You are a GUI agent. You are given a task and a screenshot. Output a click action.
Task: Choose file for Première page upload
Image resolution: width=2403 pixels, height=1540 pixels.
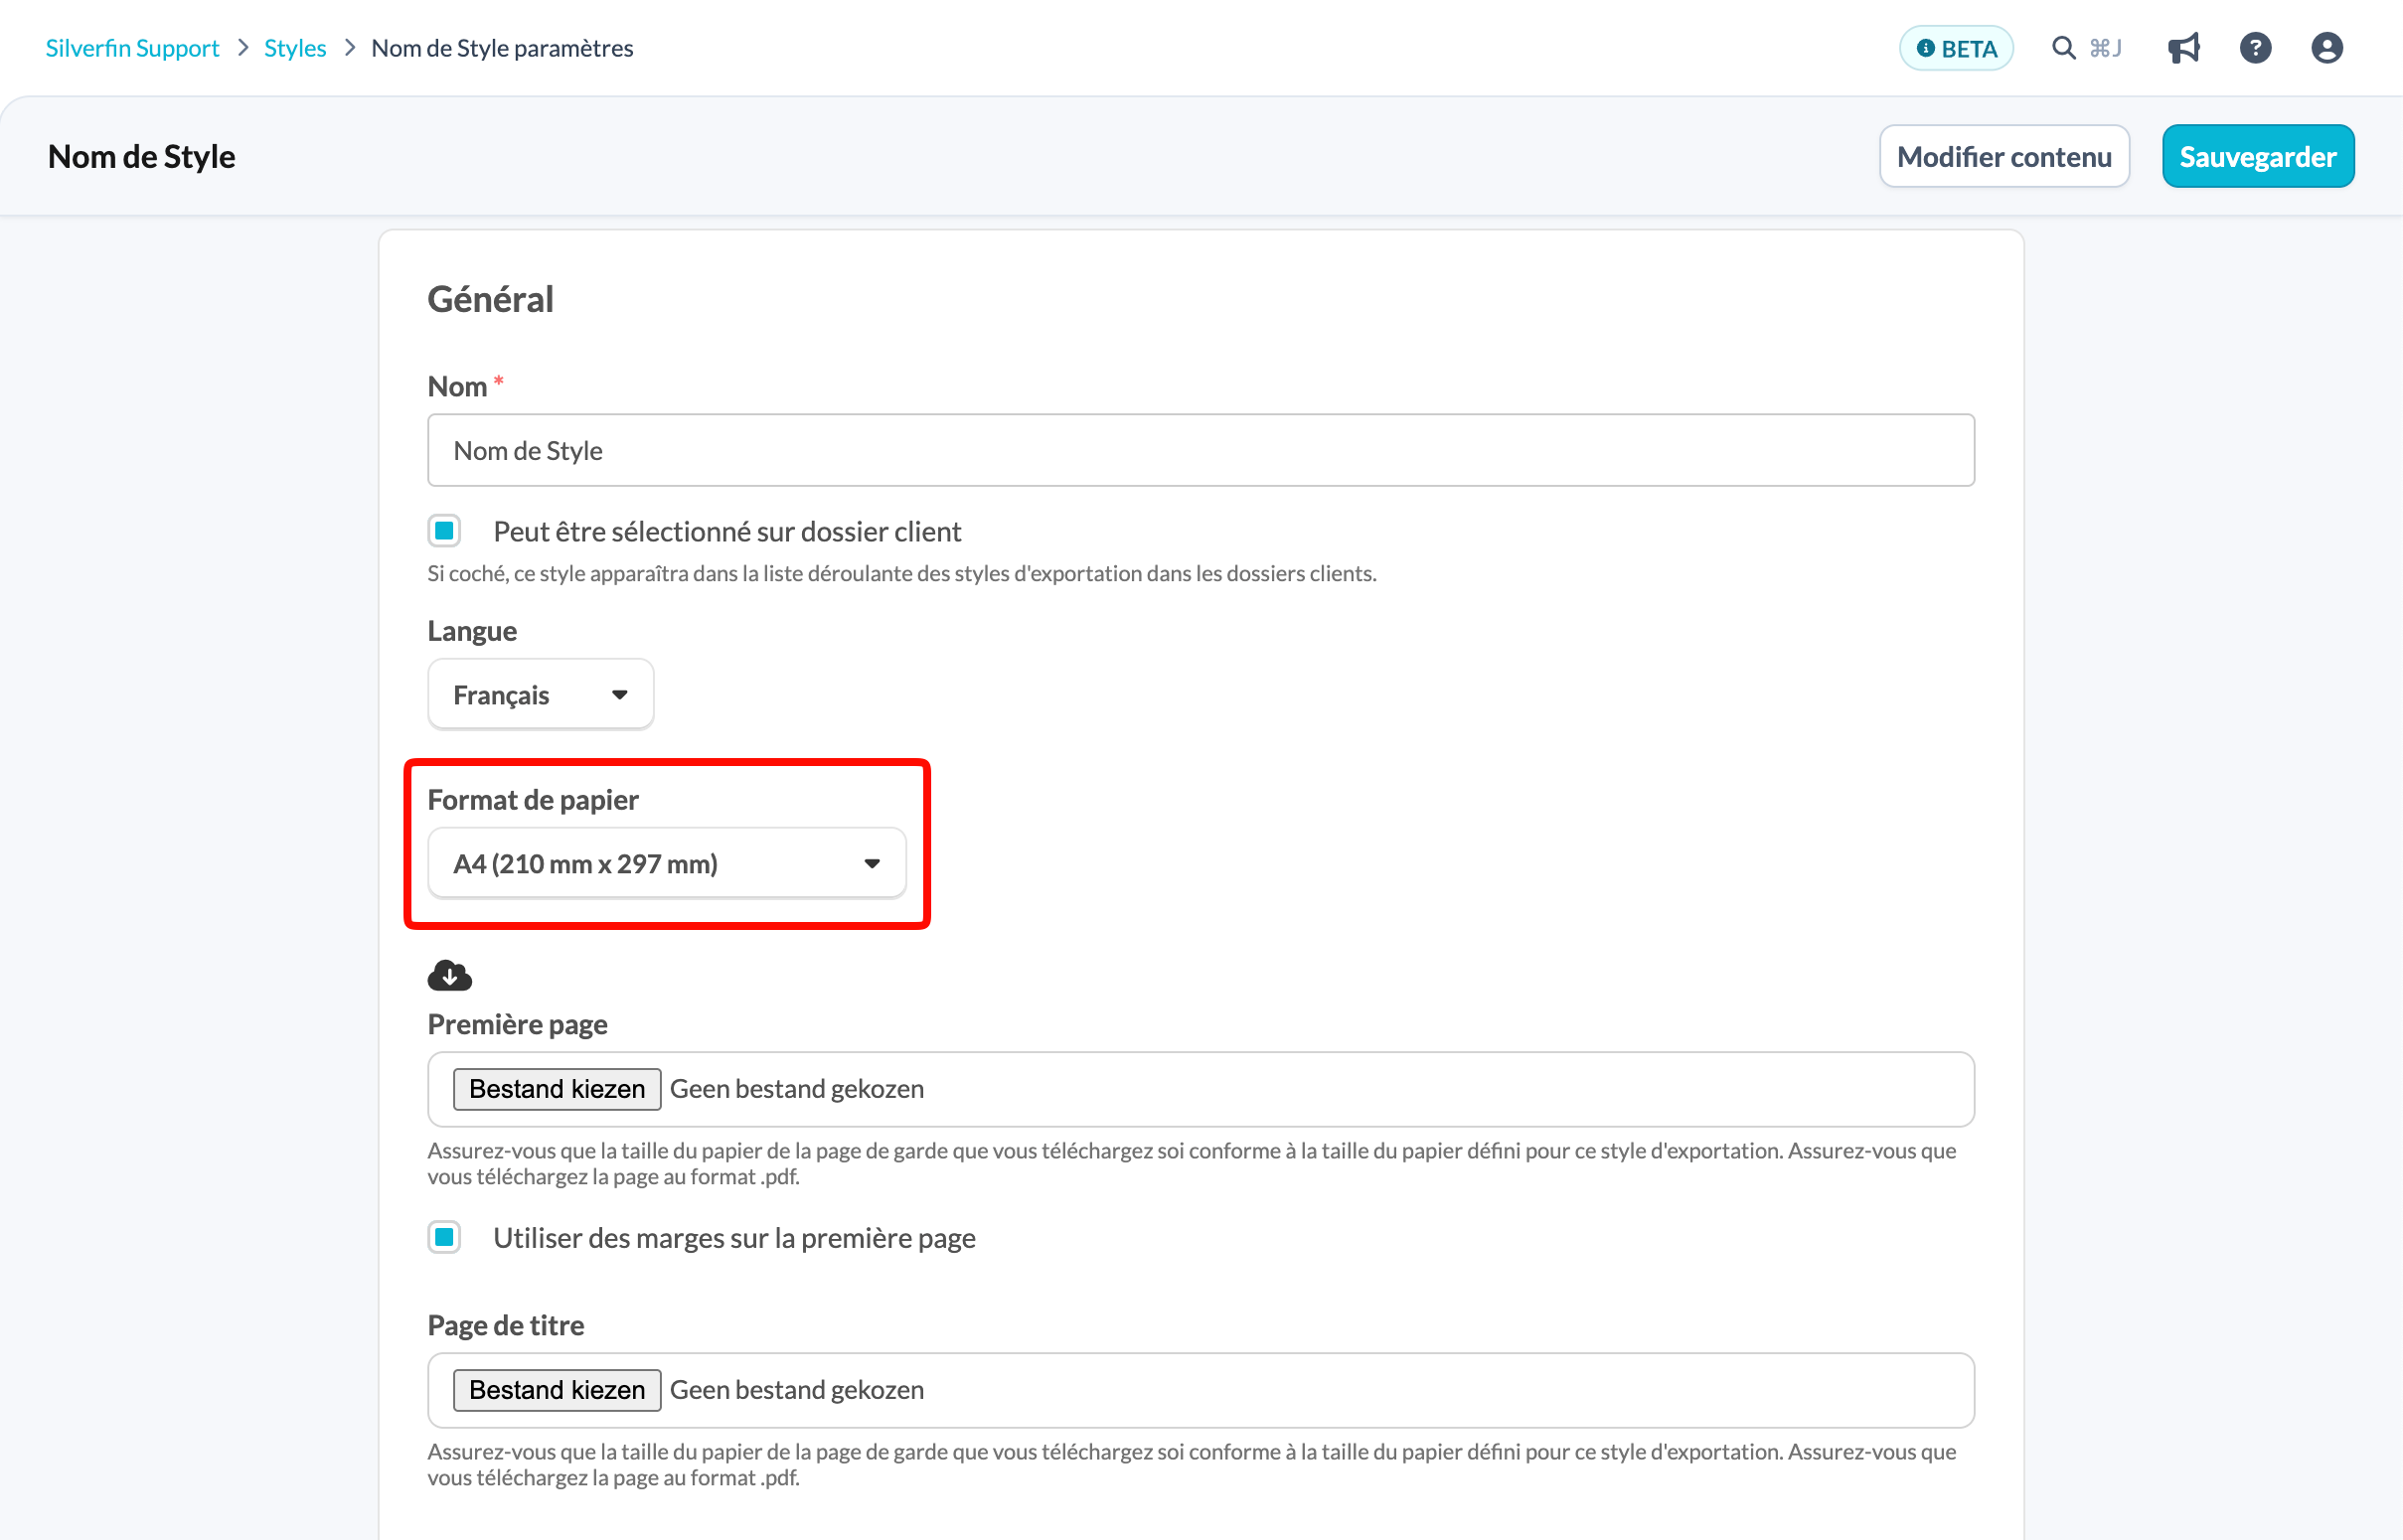click(x=557, y=1089)
